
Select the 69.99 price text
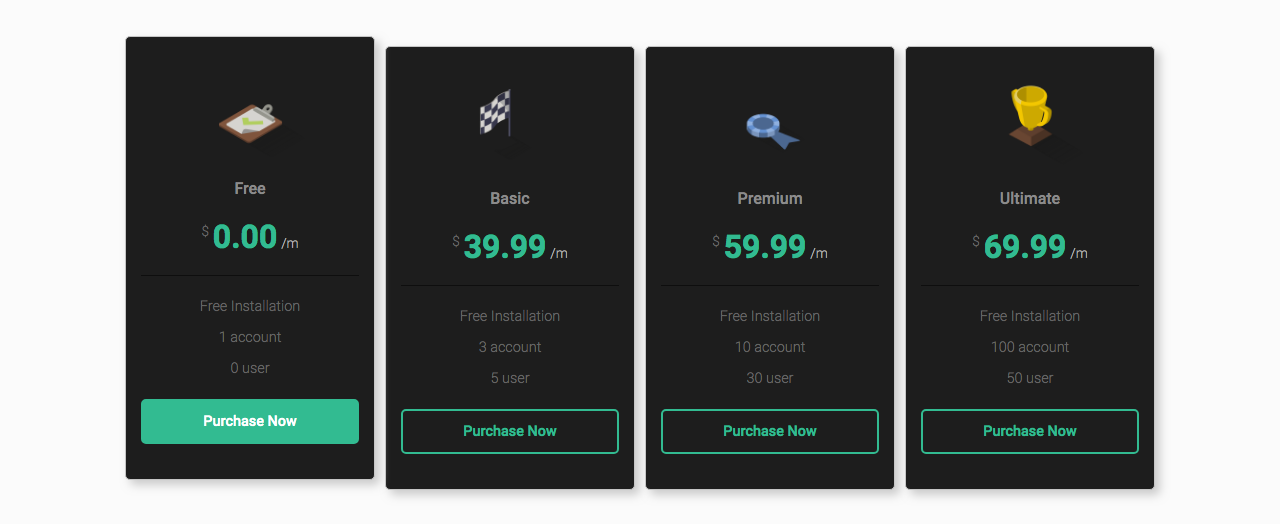pyautogui.click(x=1025, y=247)
